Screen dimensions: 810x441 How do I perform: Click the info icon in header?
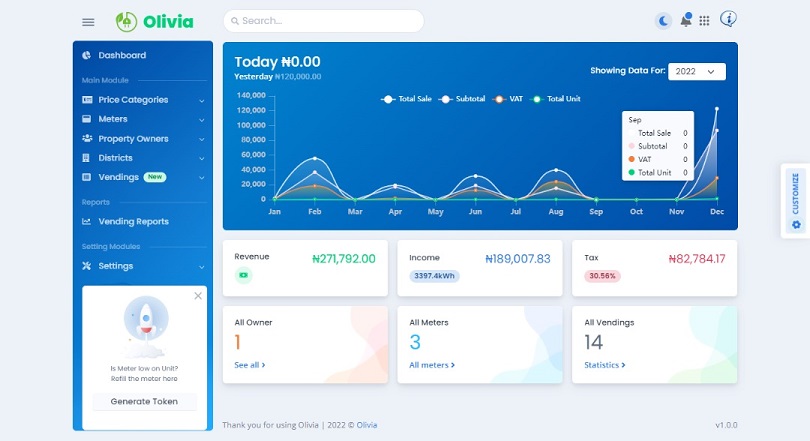pyautogui.click(x=728, y=20)
